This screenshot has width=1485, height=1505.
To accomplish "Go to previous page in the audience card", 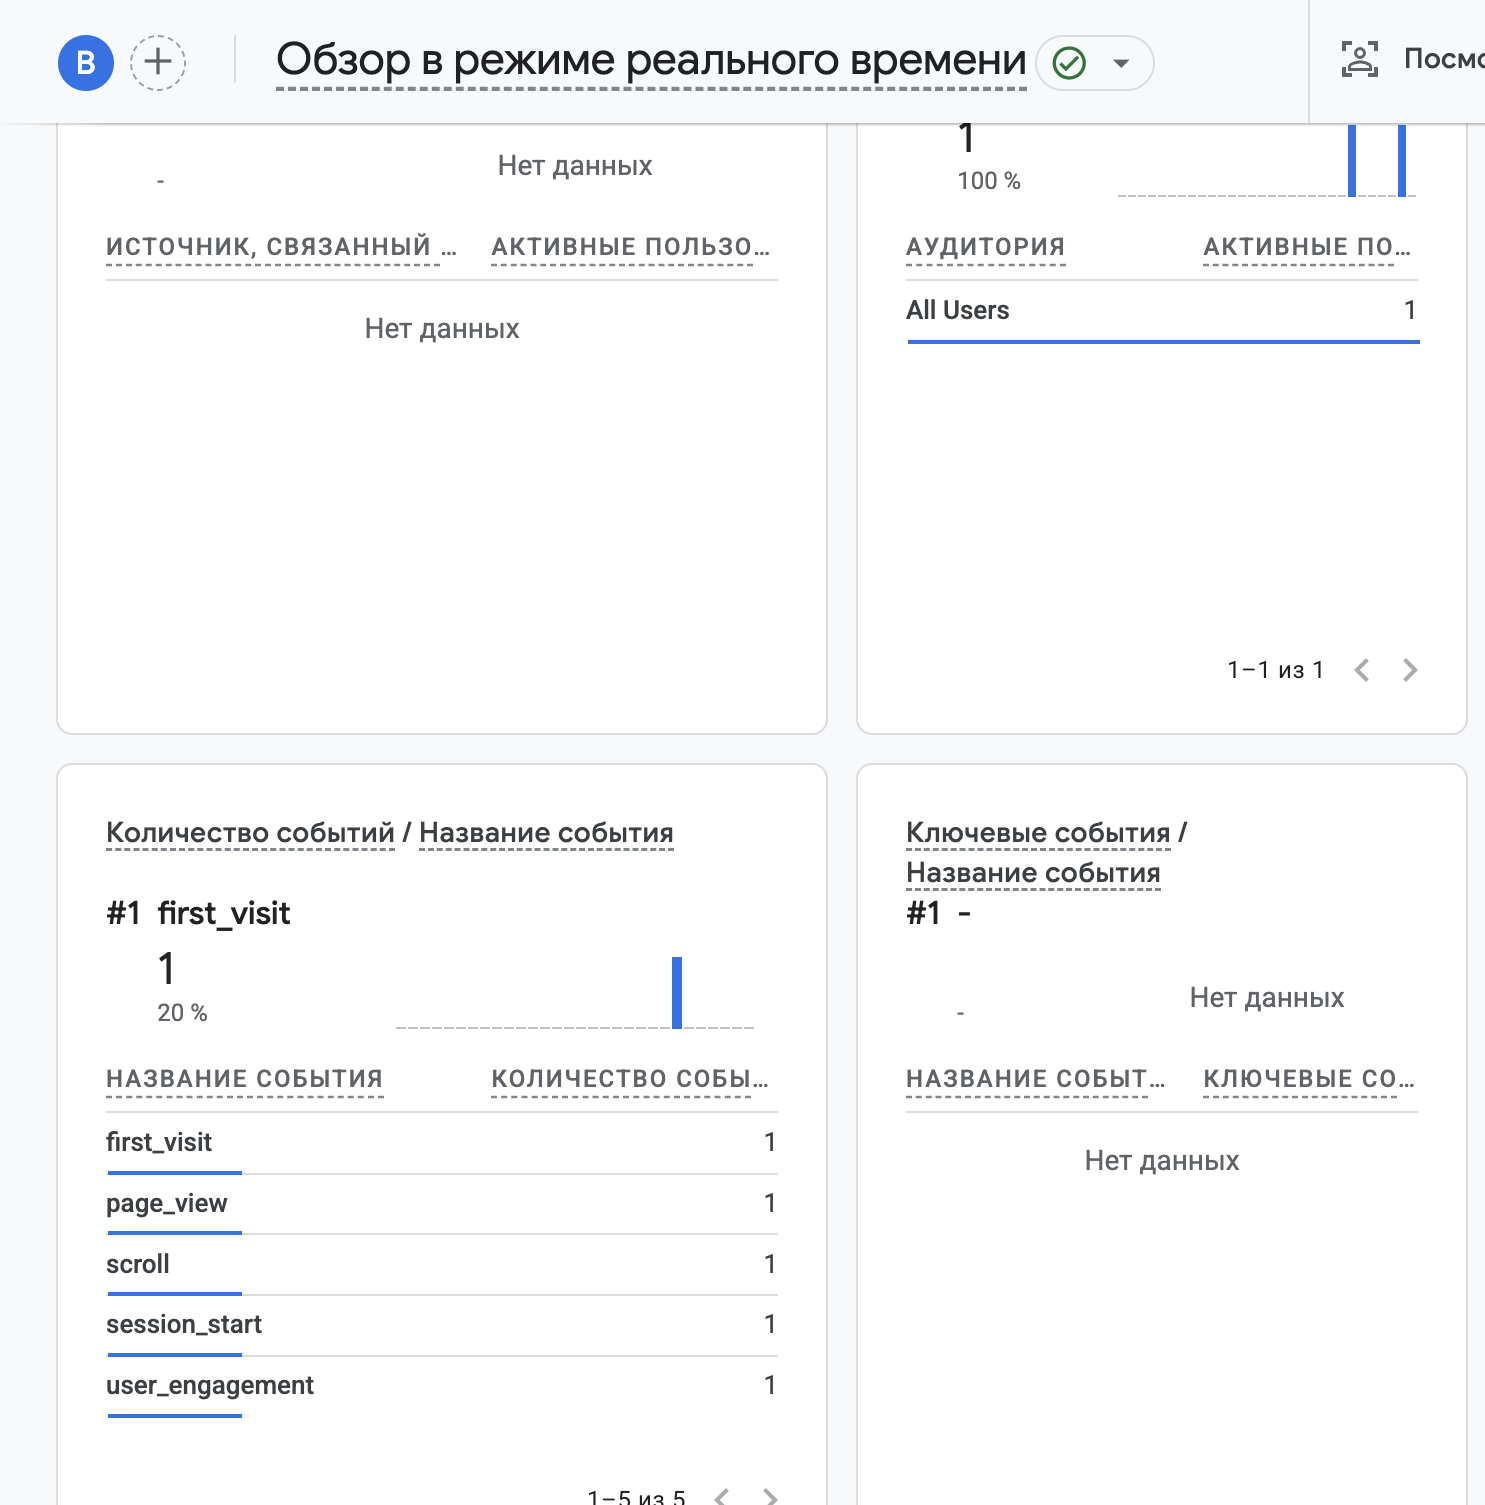I will click(x=1362, y=670).
